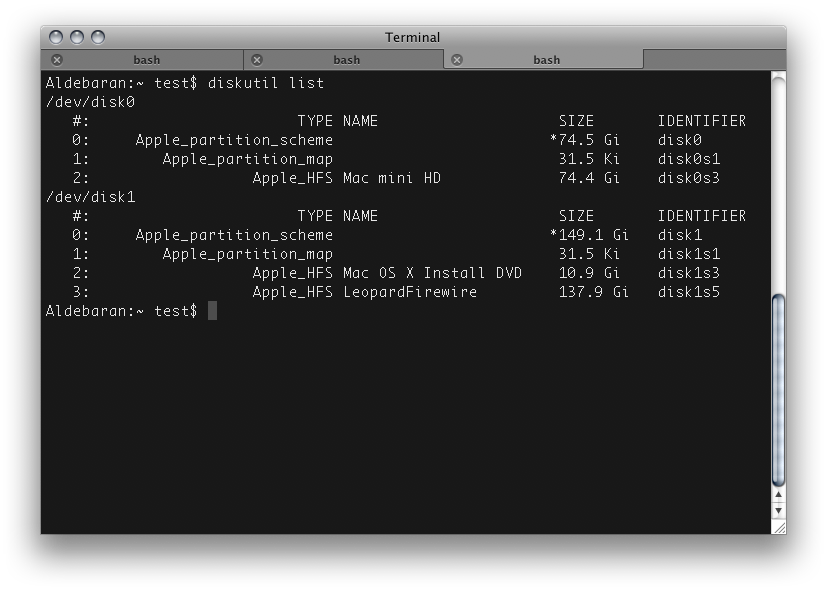The image size is (827, 590).
Task: Click the 'Mac OS X Install DVD' name
Action: click(432, 273)
